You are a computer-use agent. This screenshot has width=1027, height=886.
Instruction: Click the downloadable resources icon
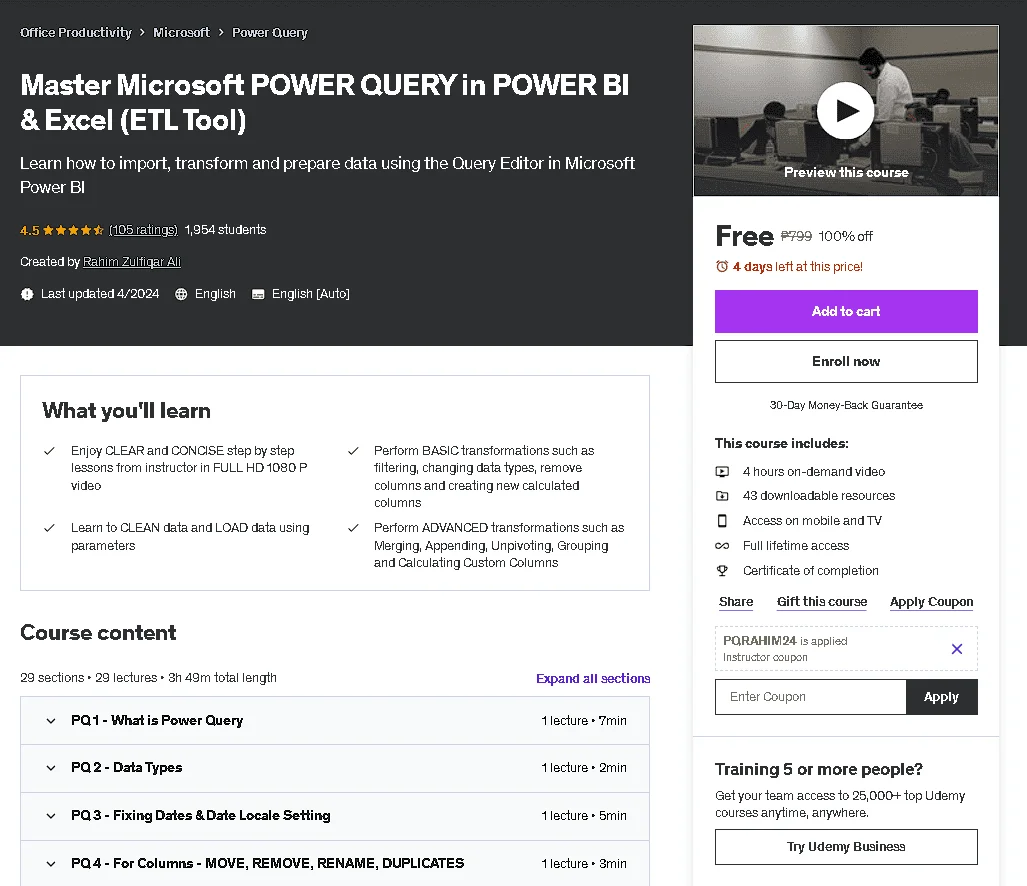[722, 496]
